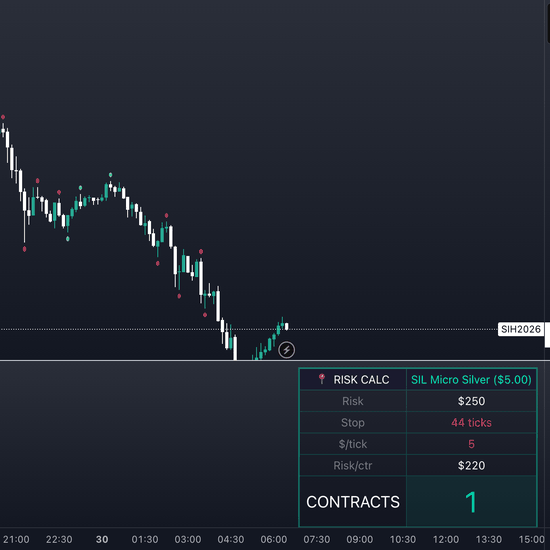Click the Stop row label

pos(353,423)
